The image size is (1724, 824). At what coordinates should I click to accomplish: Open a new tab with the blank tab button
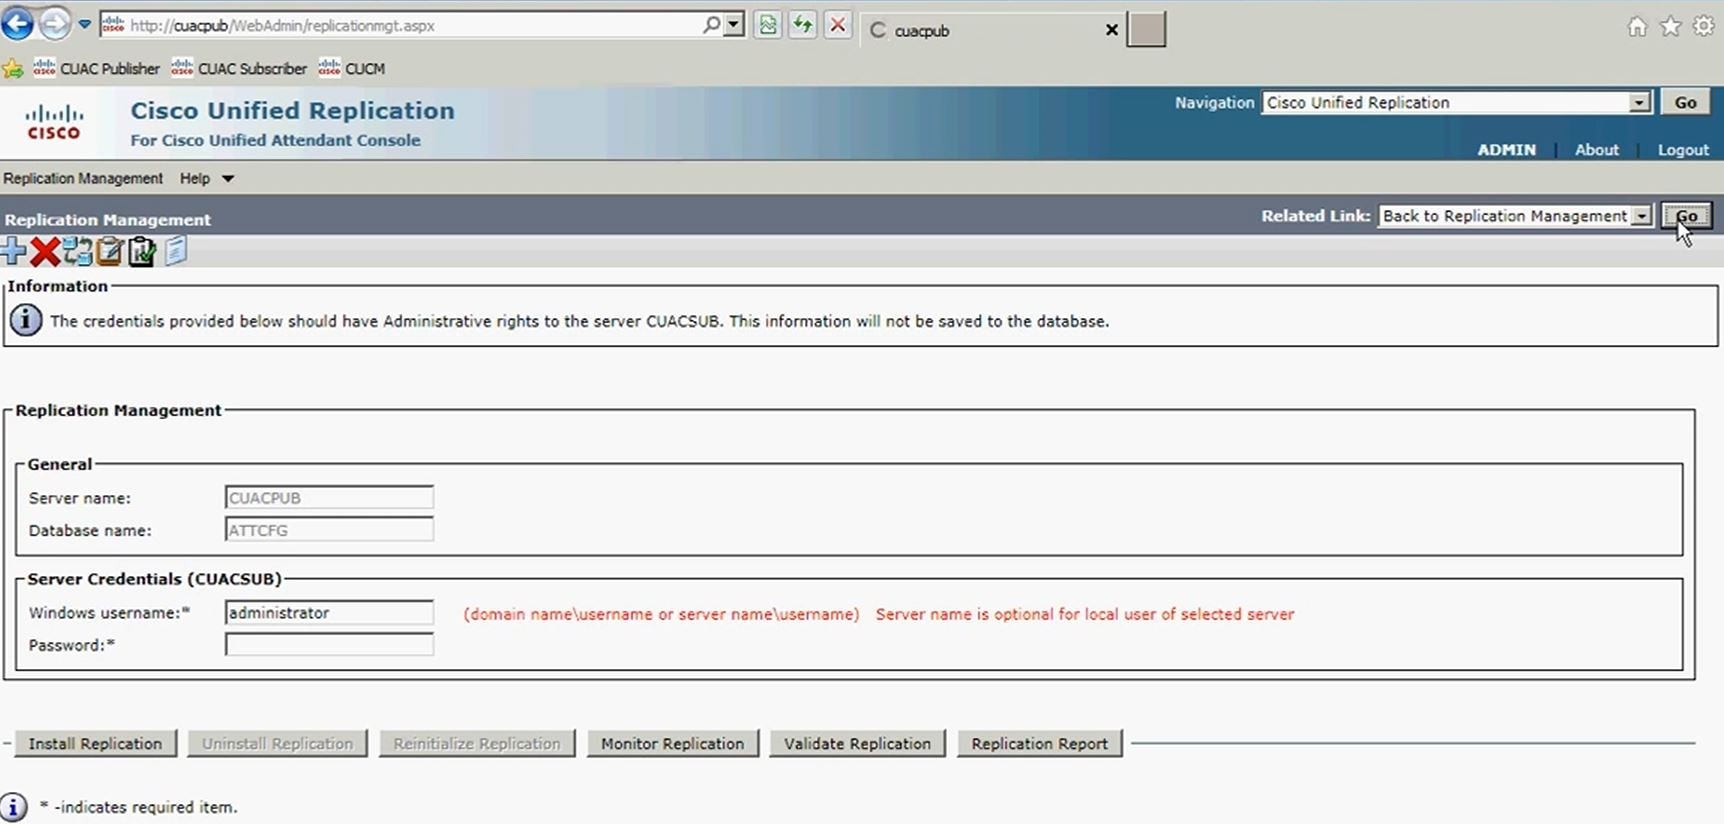[x=1146, y=30]
